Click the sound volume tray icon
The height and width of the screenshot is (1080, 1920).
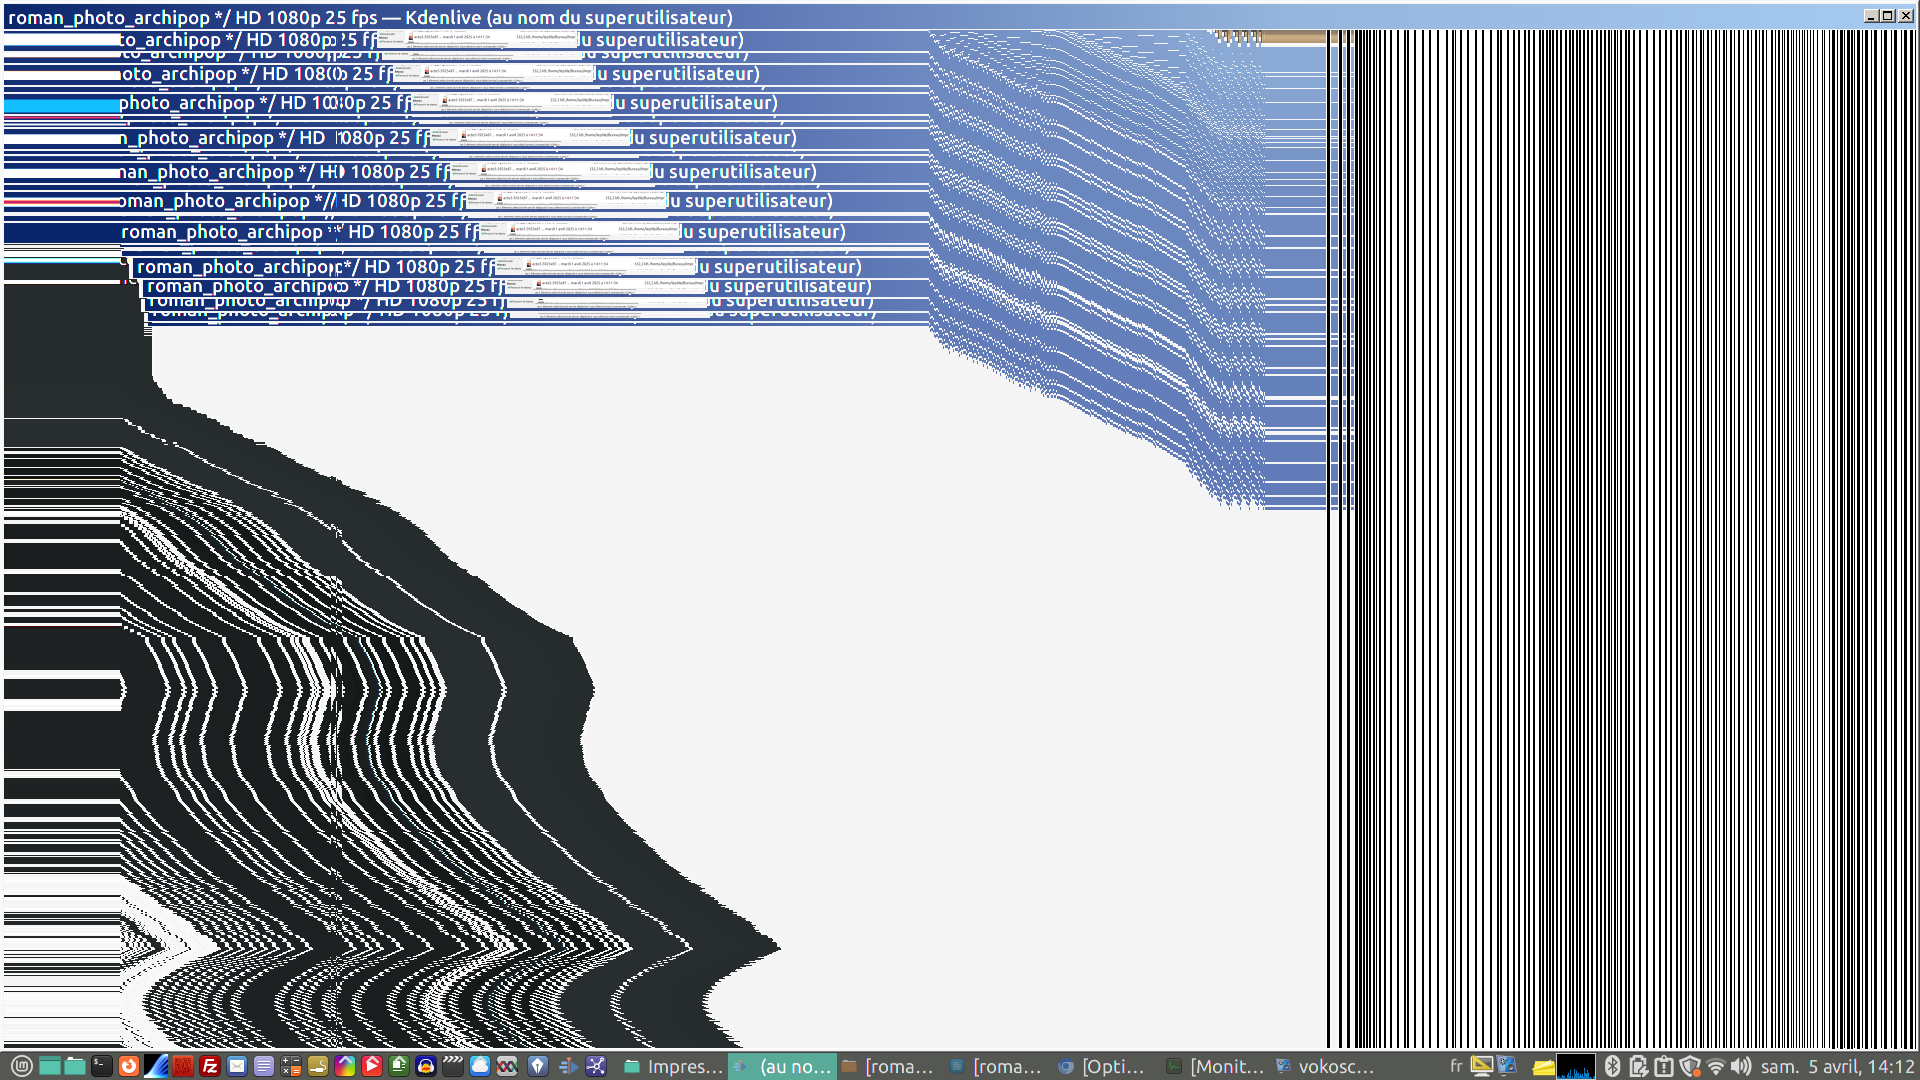click(1741, 1066)
